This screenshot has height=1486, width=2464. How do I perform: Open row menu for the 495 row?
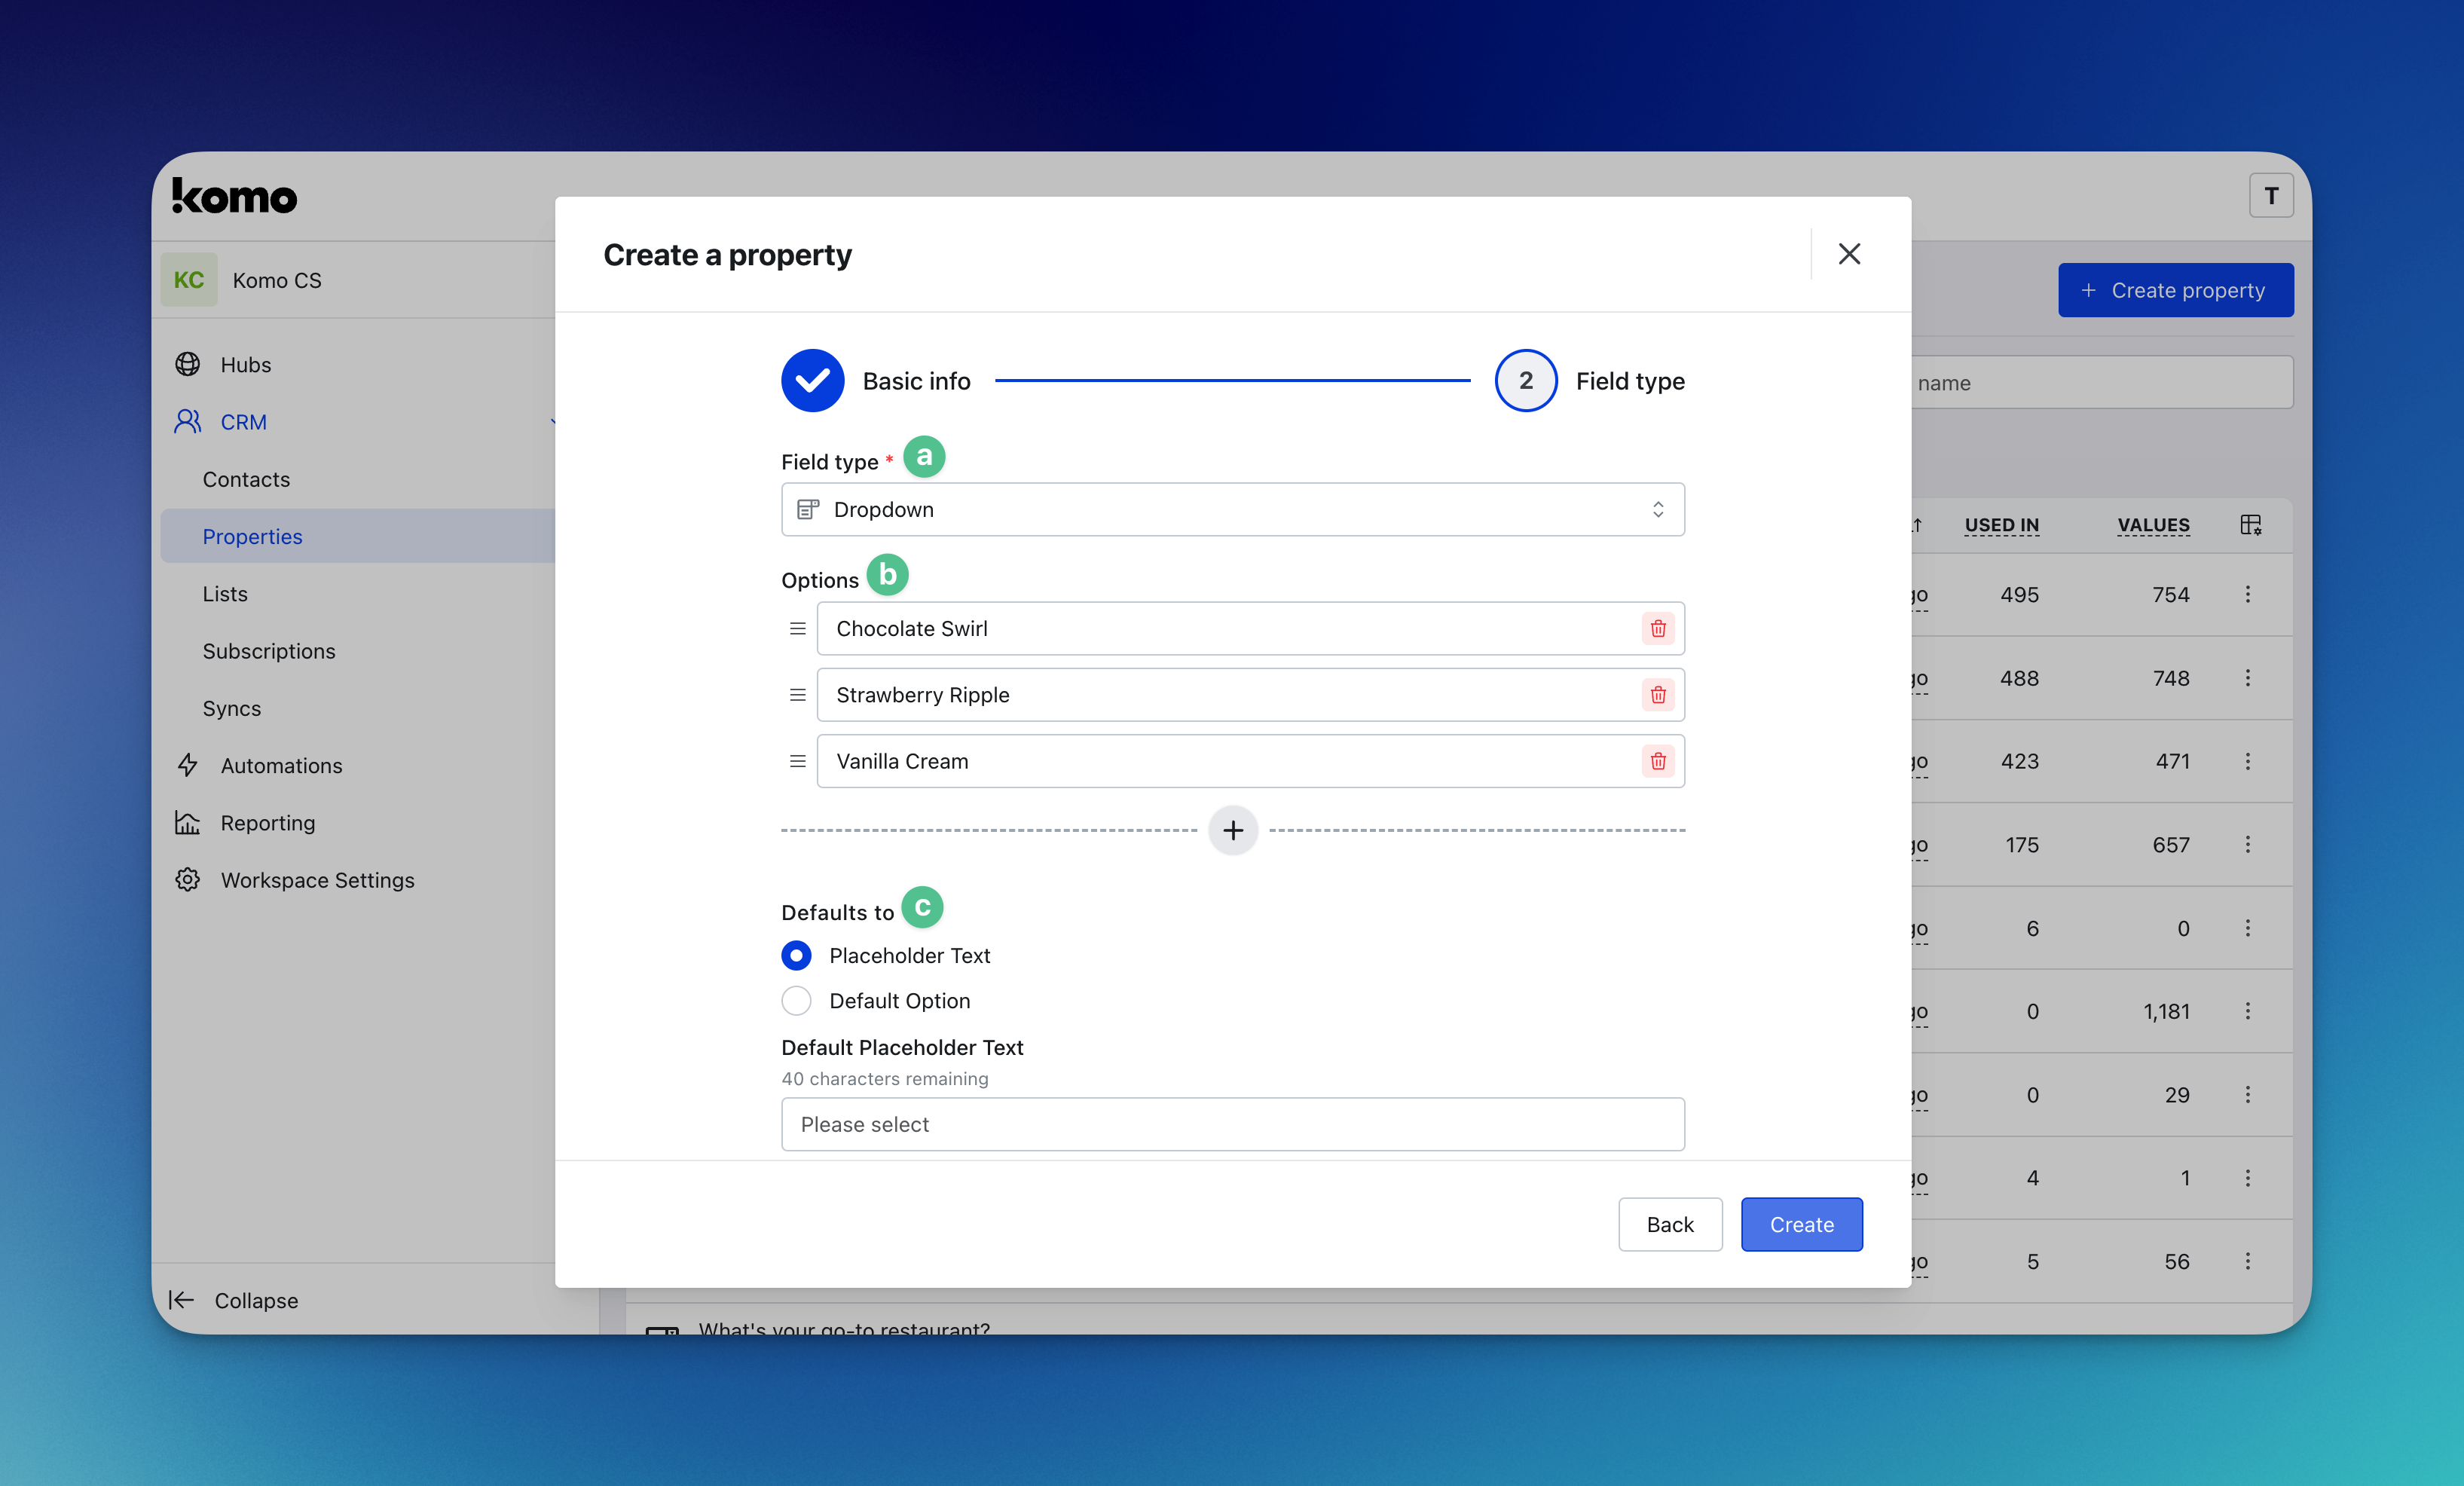(x=2247, y=594)
